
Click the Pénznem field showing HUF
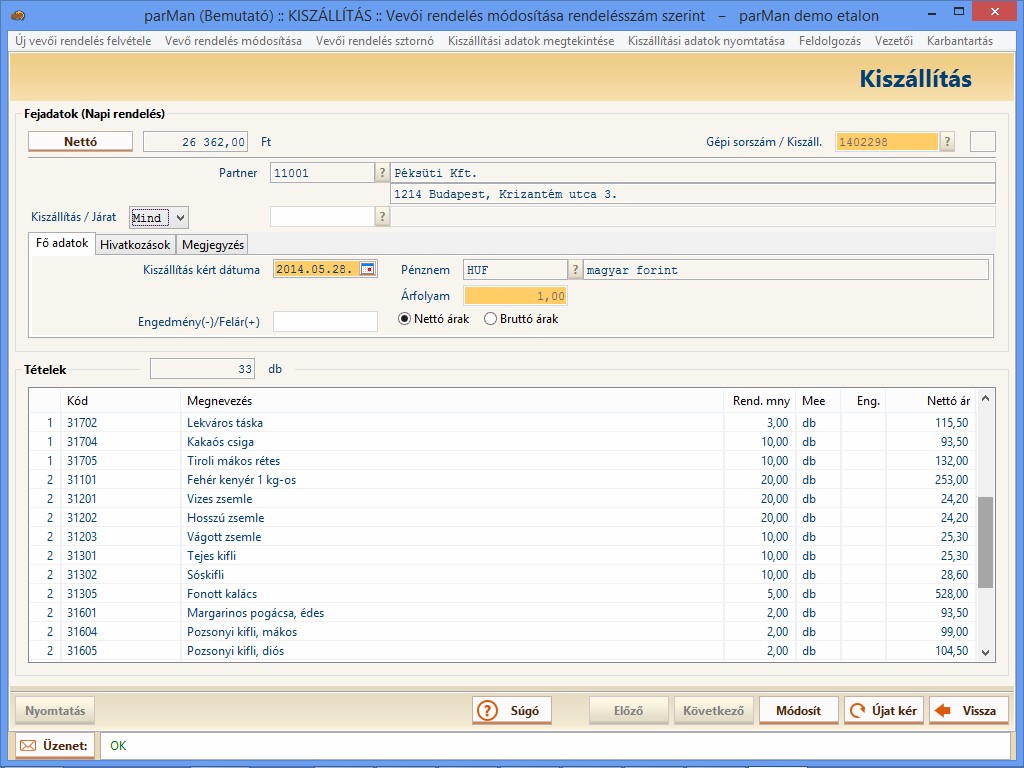pyautogui.click(x=515, y=270)
